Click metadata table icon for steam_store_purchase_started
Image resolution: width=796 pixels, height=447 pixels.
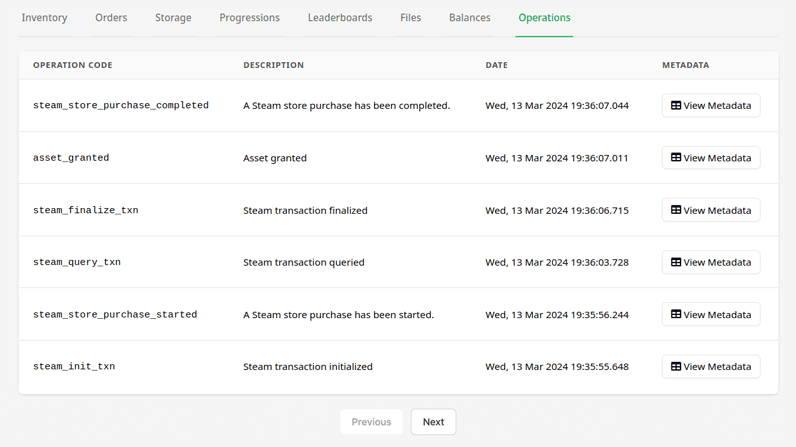click(x=676, y=315)
